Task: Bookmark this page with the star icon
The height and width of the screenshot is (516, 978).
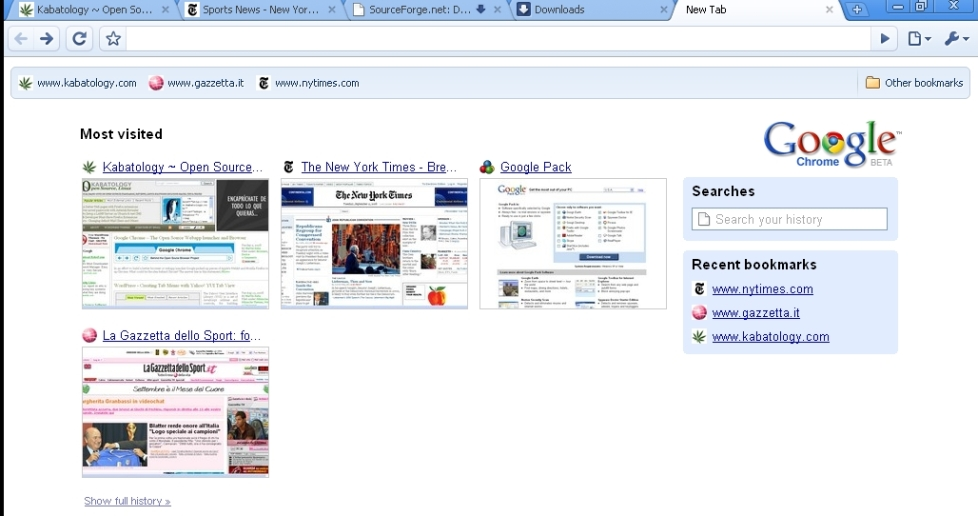Action: point(113,39)
